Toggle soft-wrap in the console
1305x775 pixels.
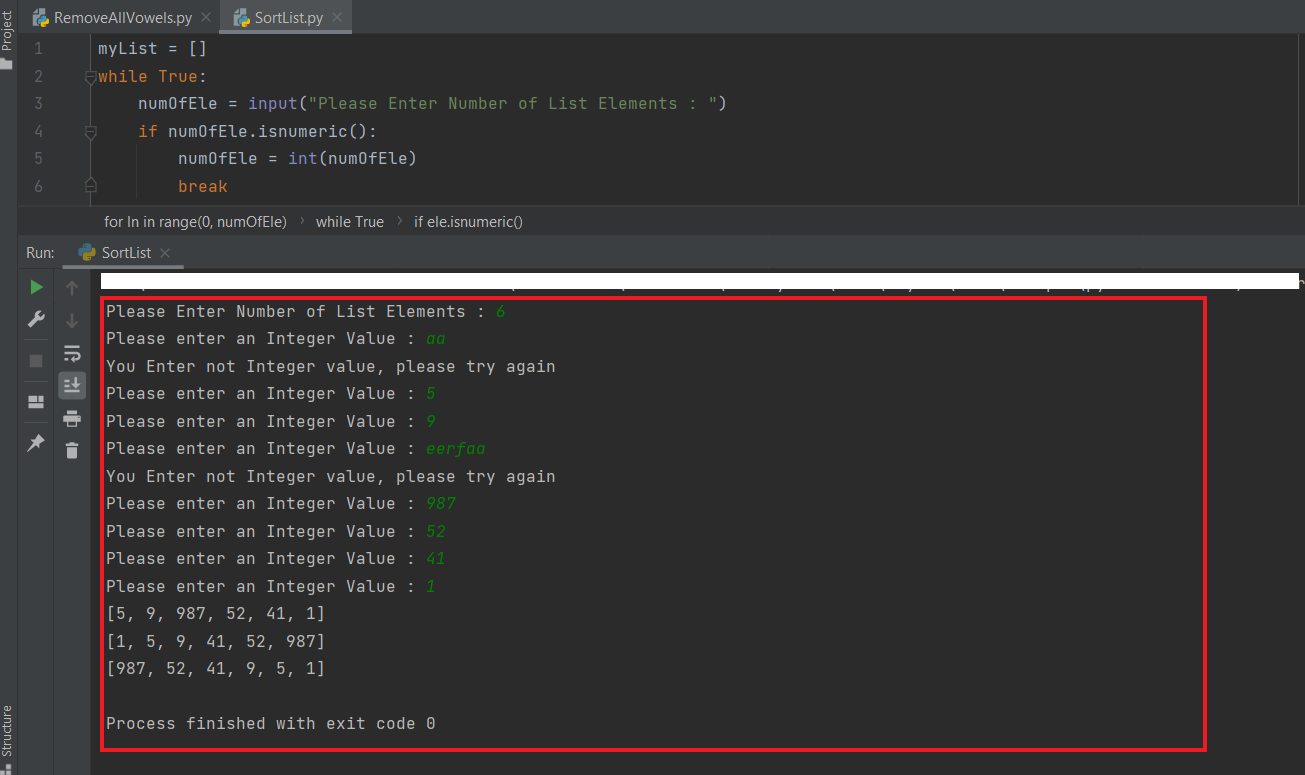(71, 352)
